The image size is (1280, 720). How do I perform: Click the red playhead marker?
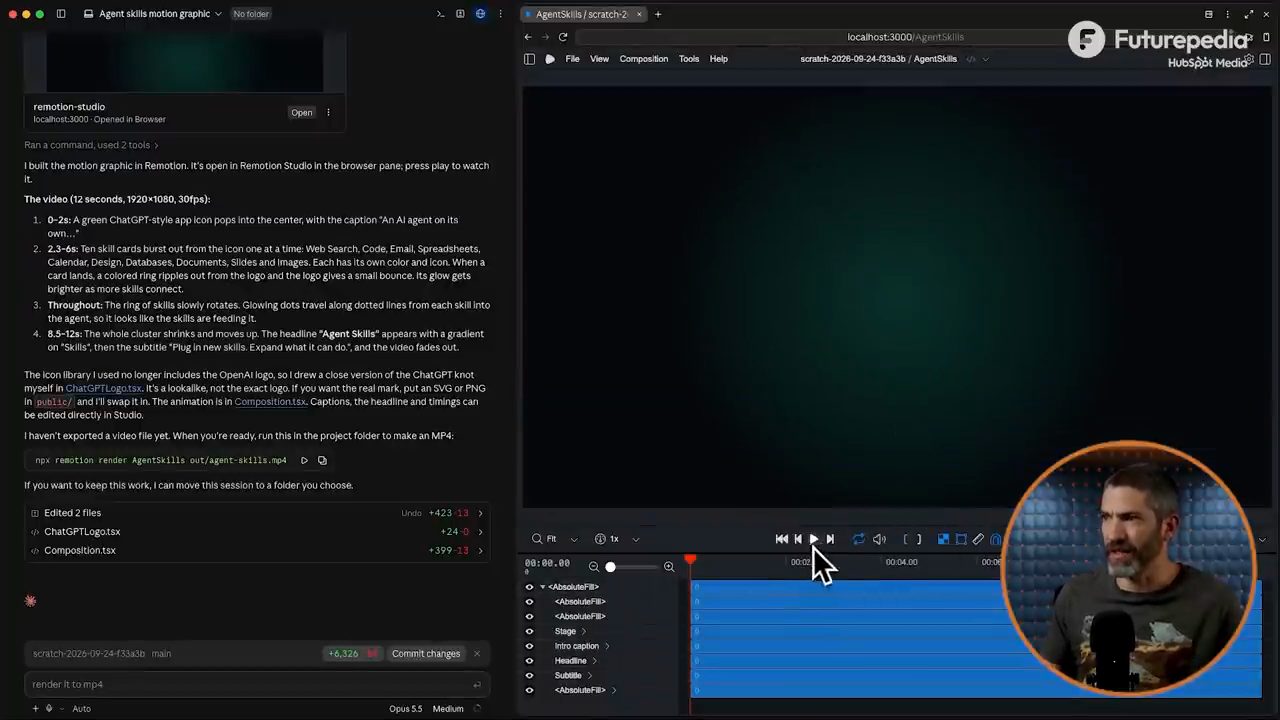tap(690, 560)
